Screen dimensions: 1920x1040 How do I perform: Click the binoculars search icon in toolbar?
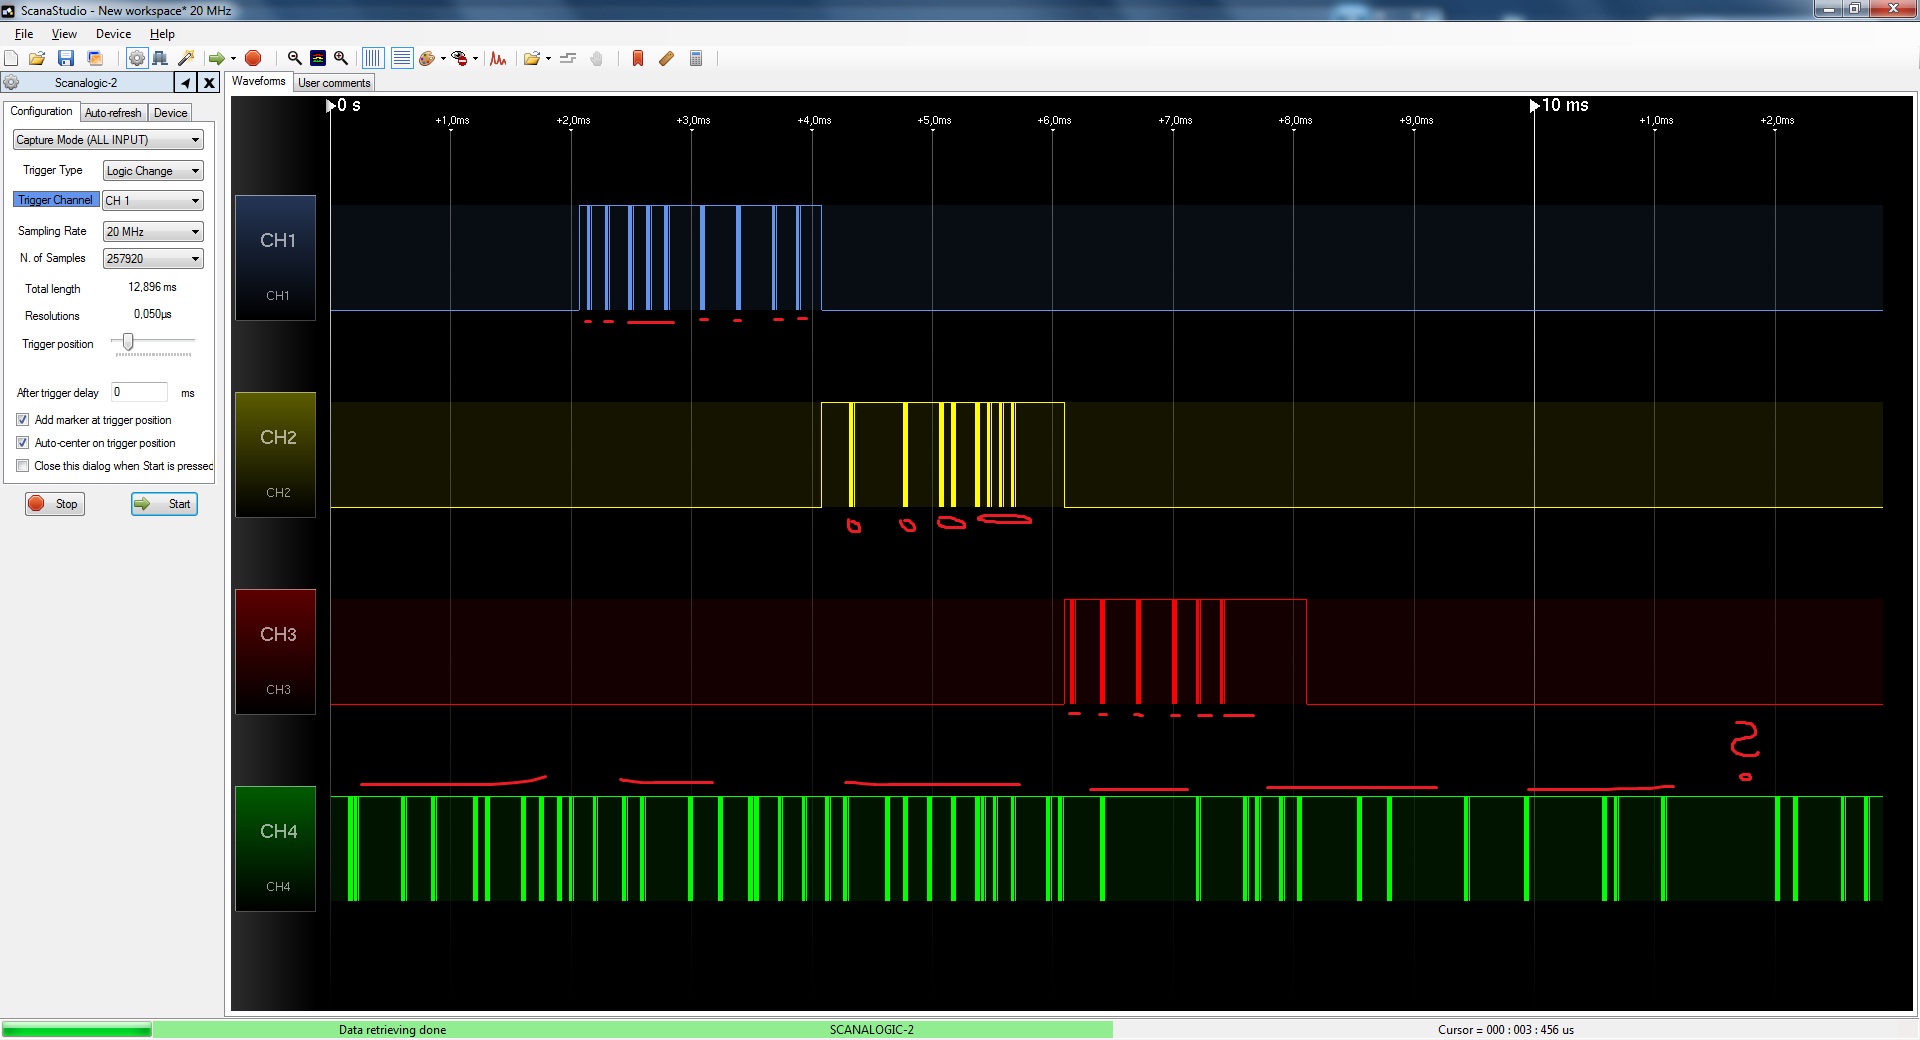point(160,58)
